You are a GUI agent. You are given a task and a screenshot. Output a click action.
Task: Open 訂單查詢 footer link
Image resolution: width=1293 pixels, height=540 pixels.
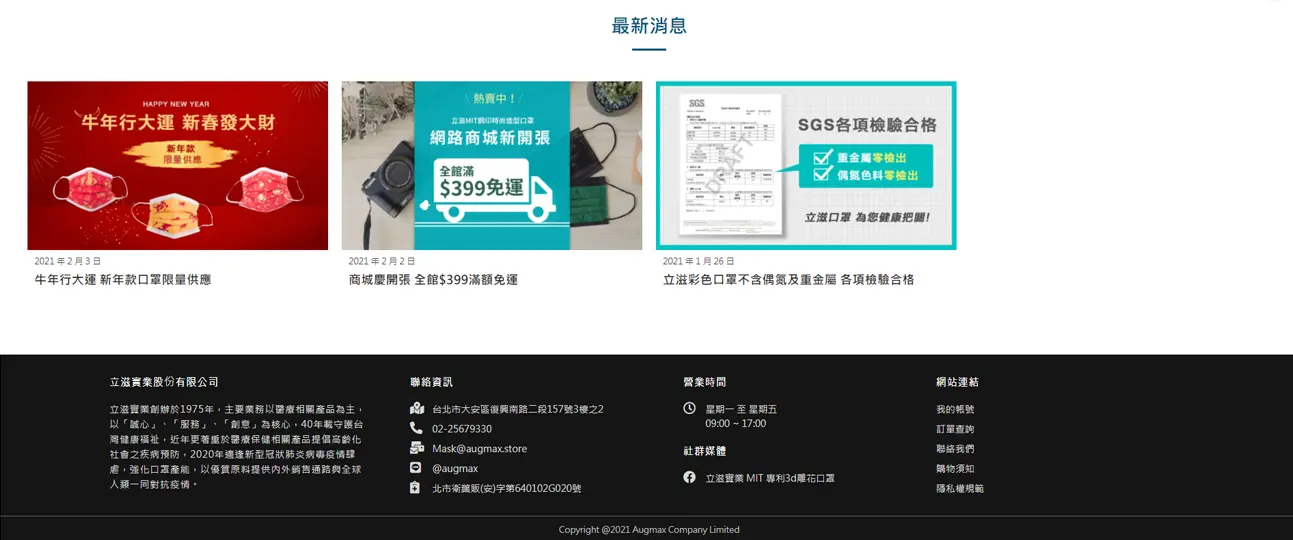(955, 429)
